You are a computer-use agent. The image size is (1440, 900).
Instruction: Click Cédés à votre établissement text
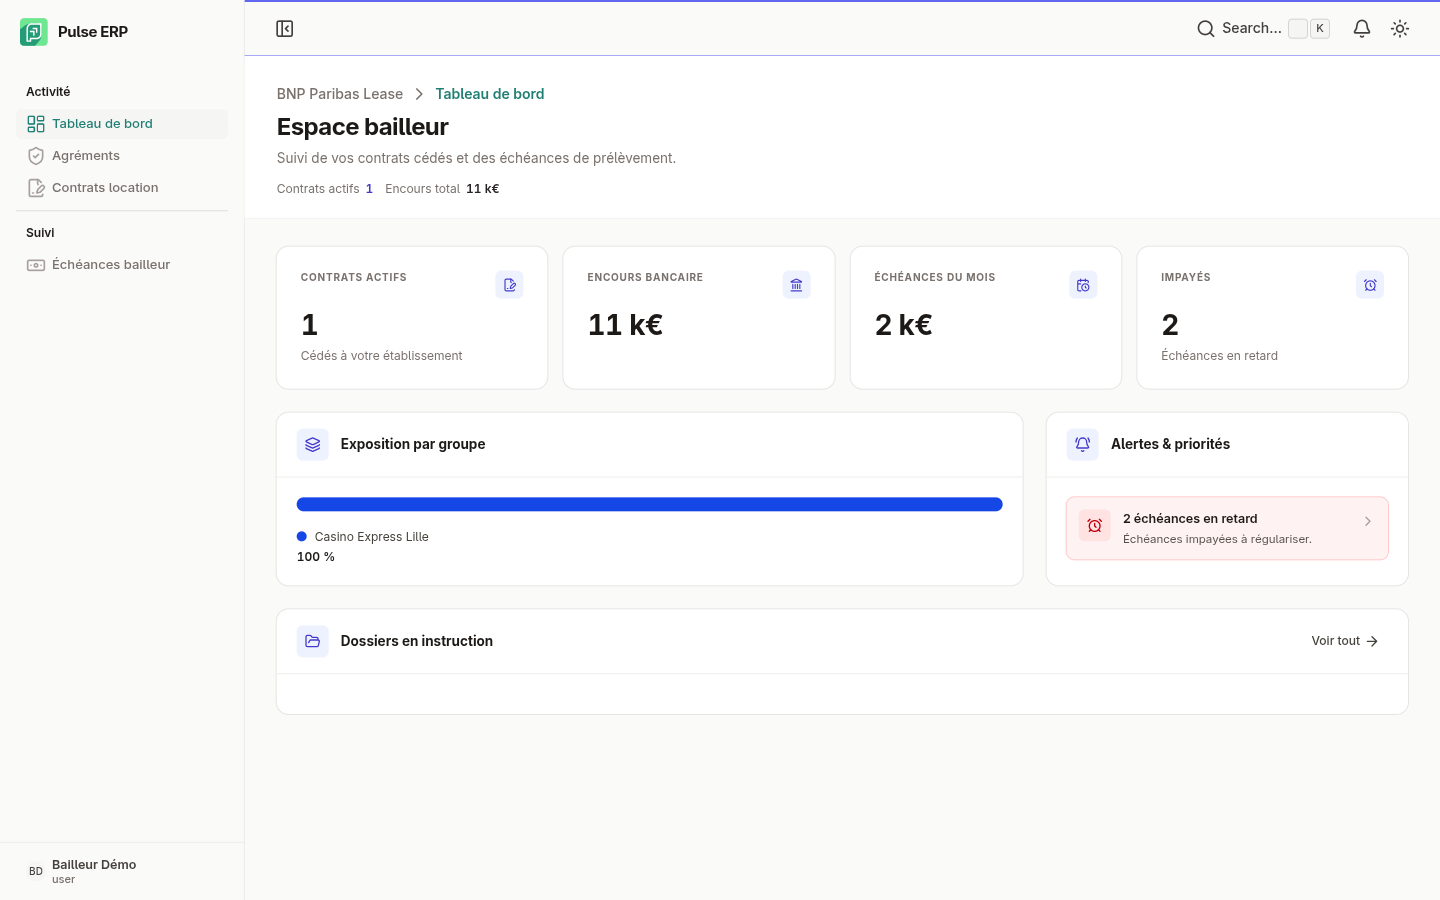point(382,356)
